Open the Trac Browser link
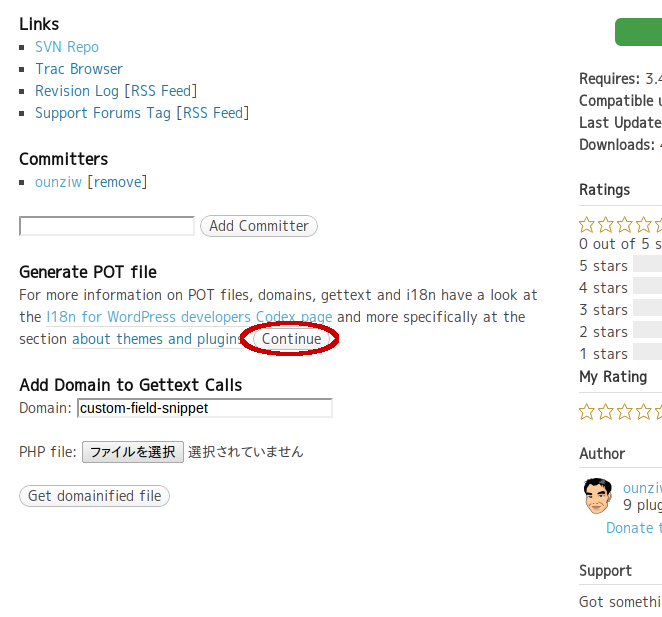Image resolution: width=662 pixels, height=617 pixels. [79, 69]
